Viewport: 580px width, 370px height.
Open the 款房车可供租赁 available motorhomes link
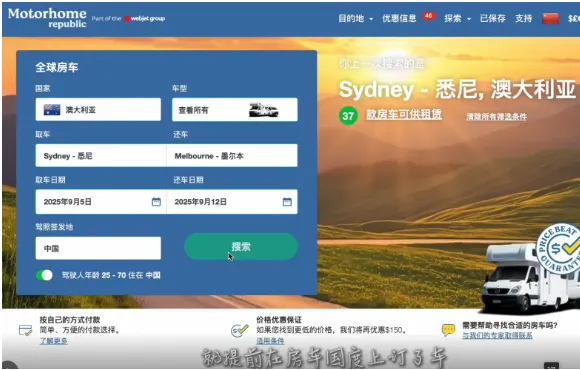[x=404, y=115]
